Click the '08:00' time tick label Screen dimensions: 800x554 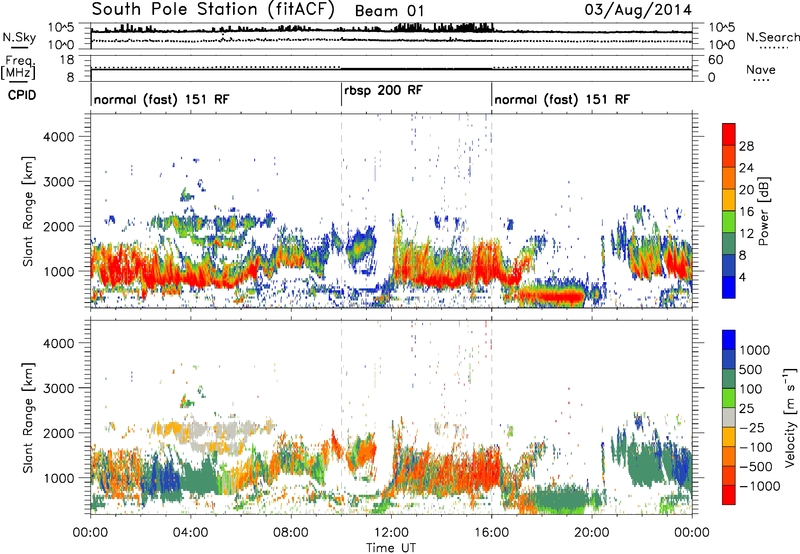[x=290, y=533]
